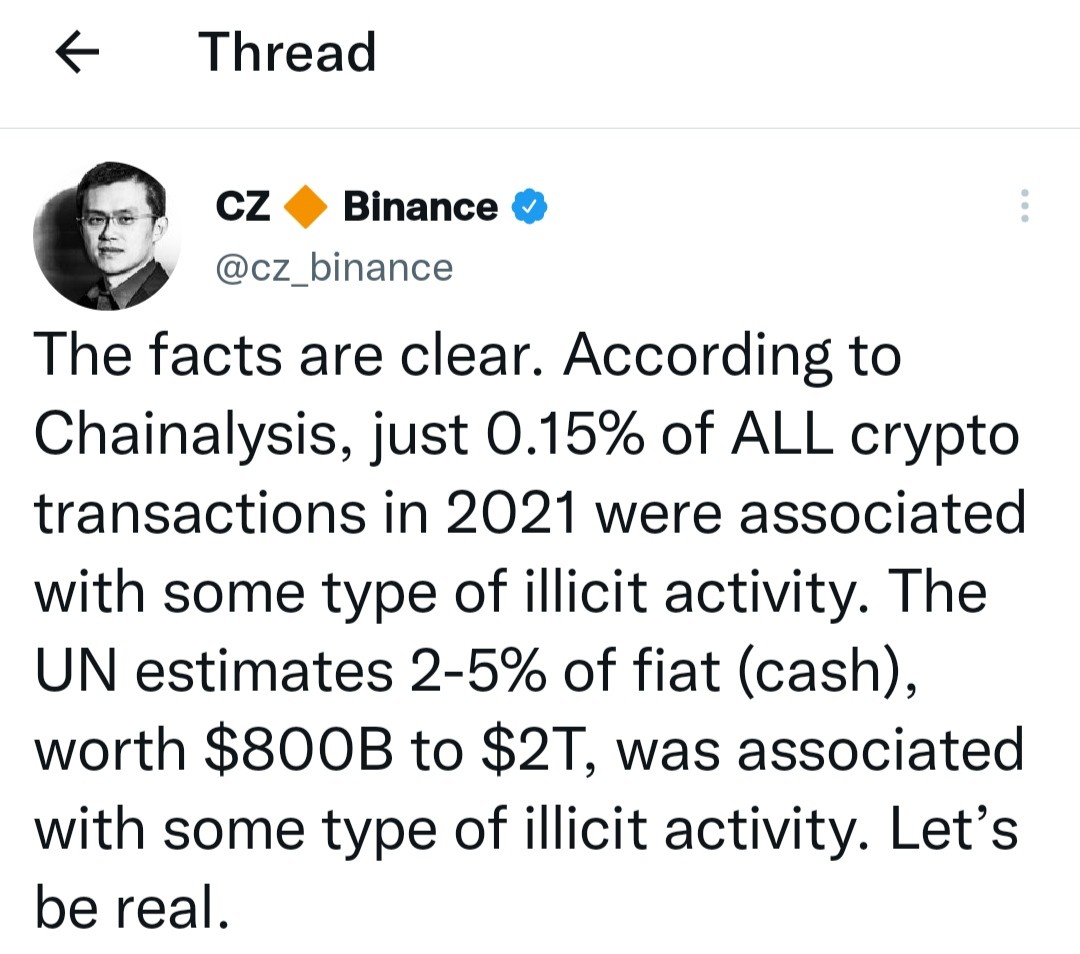Click "UN estimates" in the tweet text
Viewport: 1080px width, 954px height.
(x=214, y=671)
